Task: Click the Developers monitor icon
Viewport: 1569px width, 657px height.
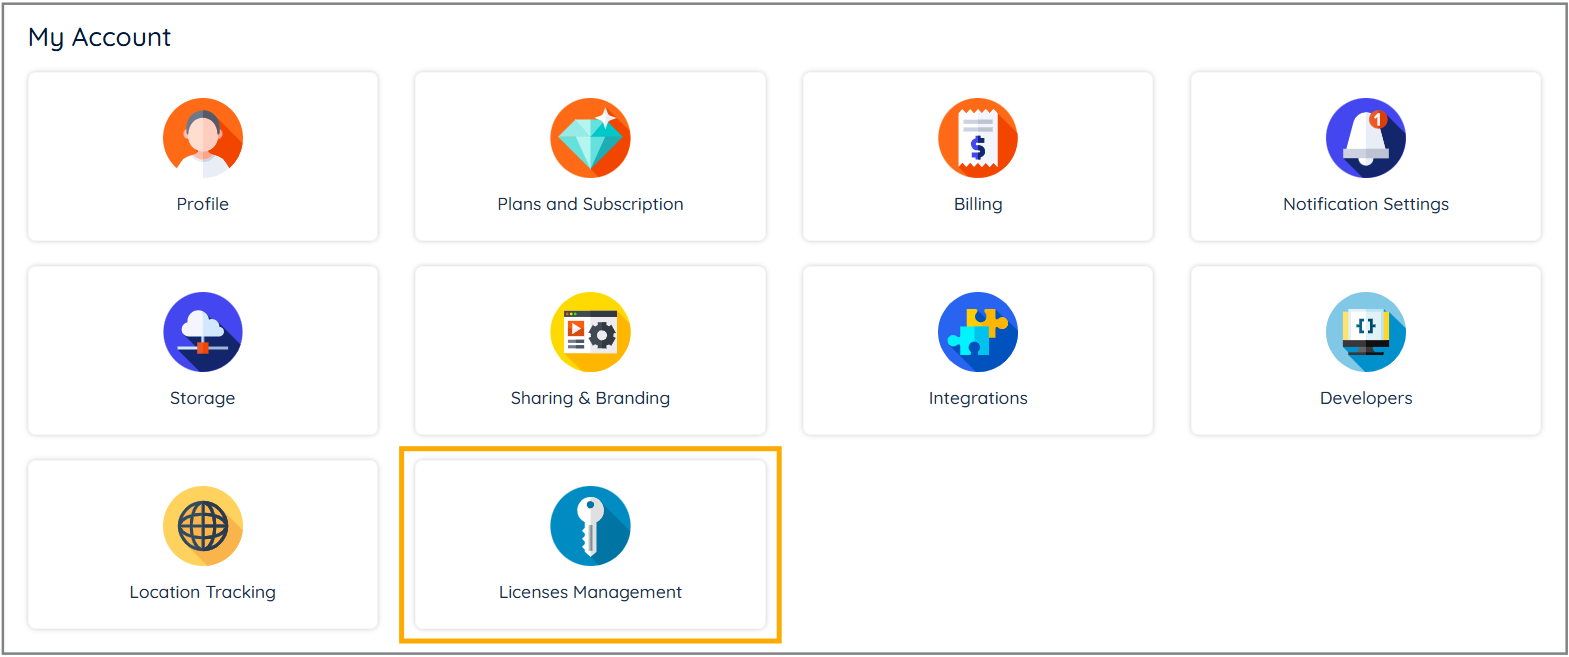Action: [x=1366, y=332]
